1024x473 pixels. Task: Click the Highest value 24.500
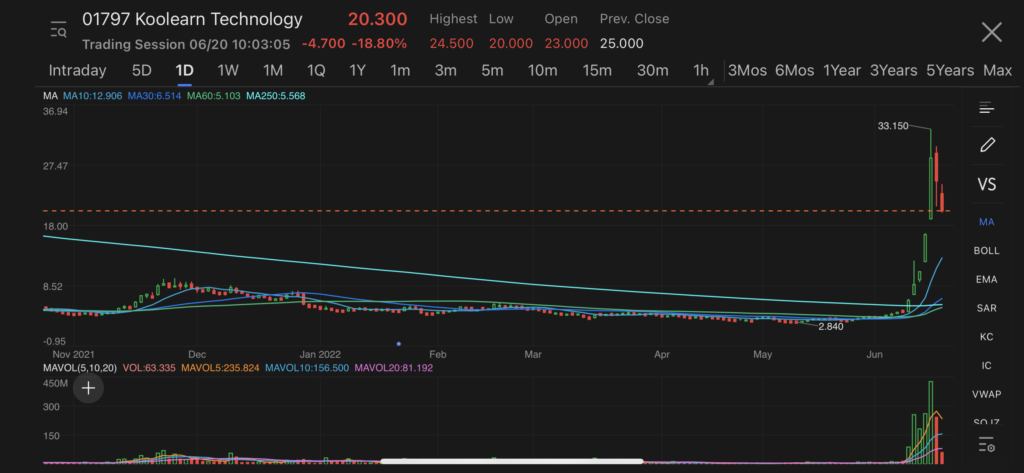(451, 44)
